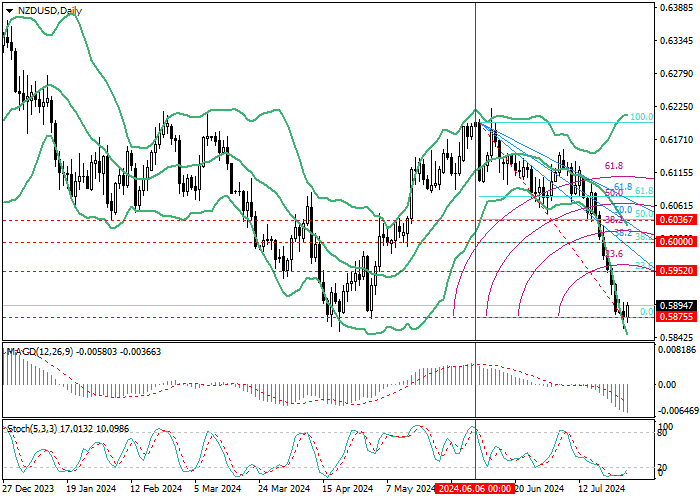Click the 12 Jul 2024 date label

pyautogui.click(x=602, y=488)
